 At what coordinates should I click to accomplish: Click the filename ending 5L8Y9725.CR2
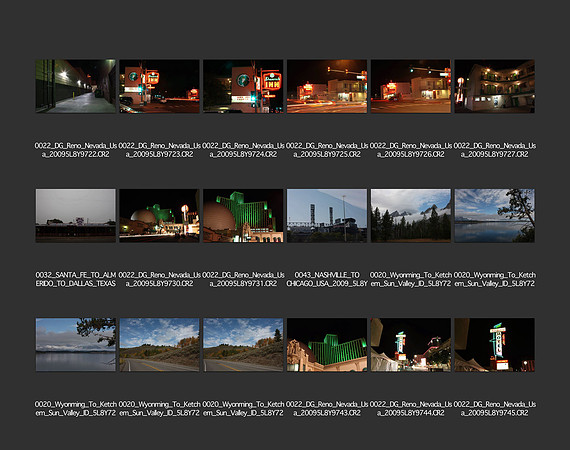pos(327,150)
